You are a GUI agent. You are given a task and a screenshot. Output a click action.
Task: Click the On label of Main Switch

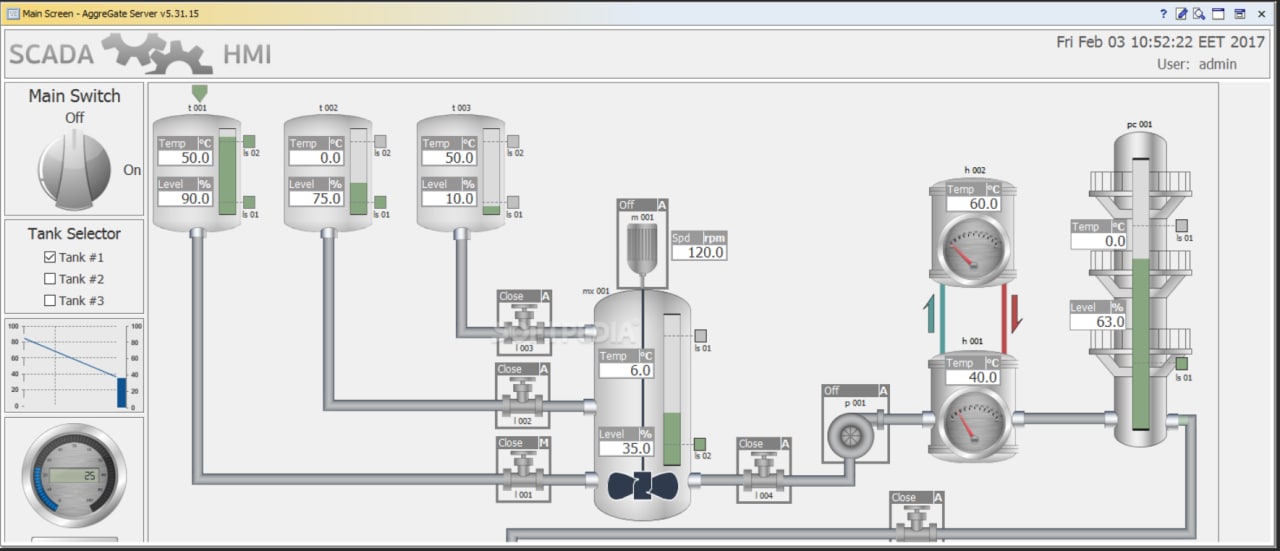(132, 170)
